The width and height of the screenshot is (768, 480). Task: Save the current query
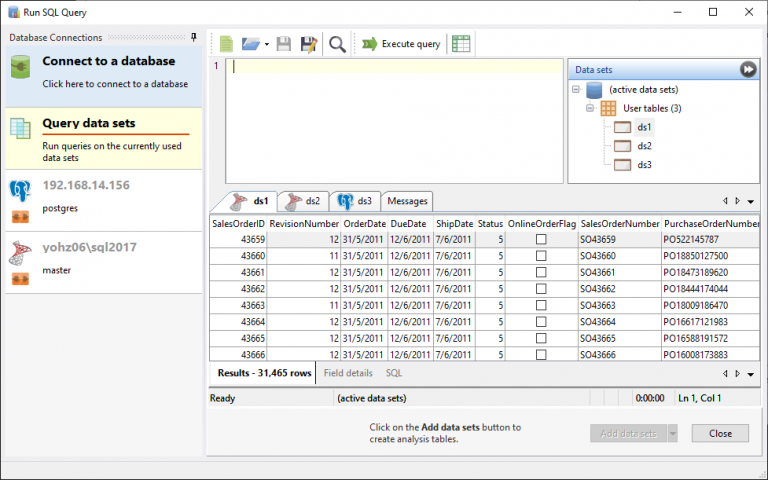[x=284, y=44]
